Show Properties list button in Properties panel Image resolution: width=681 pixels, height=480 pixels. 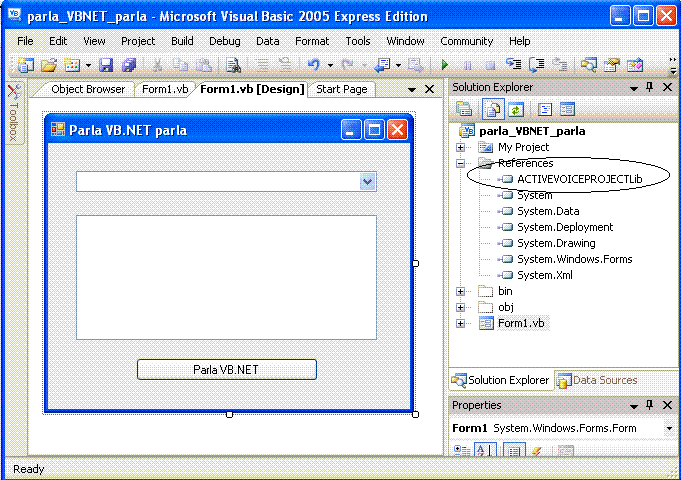click(x=514, y=450)
